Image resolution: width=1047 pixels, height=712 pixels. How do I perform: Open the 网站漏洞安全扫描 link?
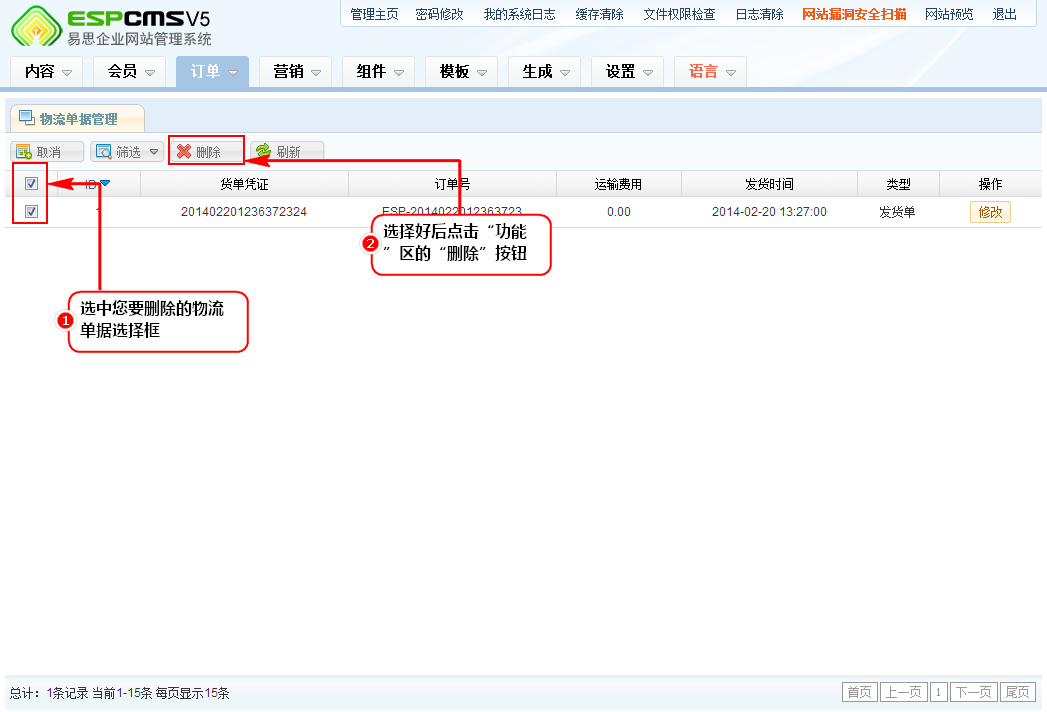853,14
